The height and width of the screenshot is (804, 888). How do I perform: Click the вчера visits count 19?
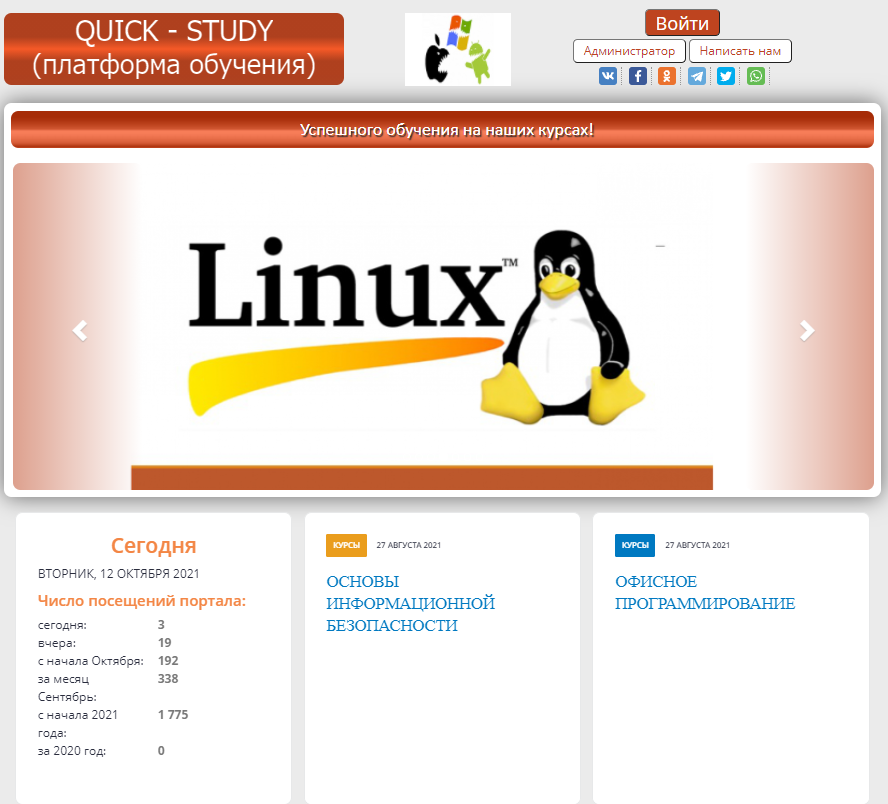[x=164, y=643]
